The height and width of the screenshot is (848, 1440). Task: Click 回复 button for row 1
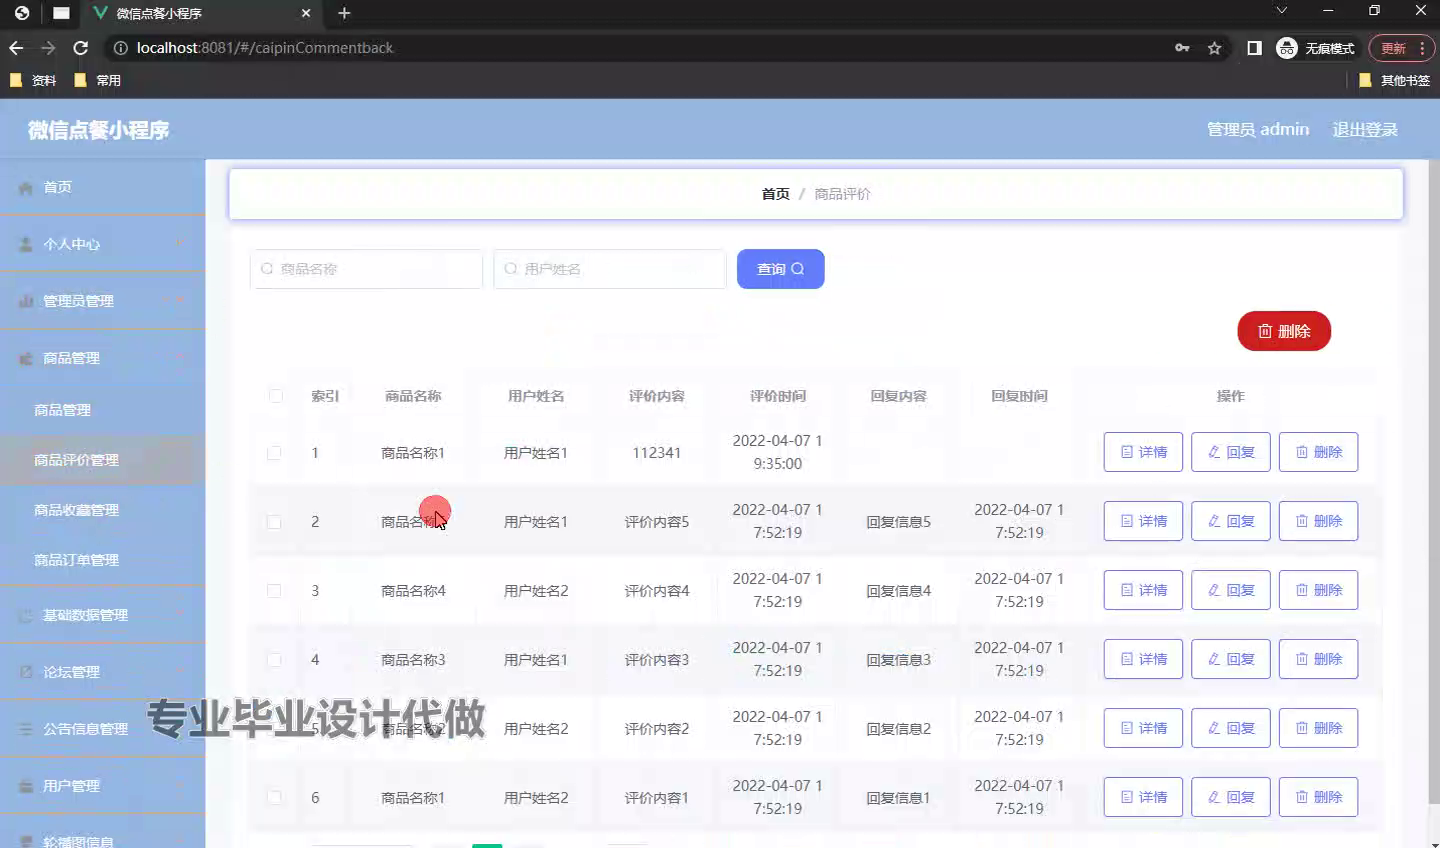pyautogui.click(x=1231, y=452)
